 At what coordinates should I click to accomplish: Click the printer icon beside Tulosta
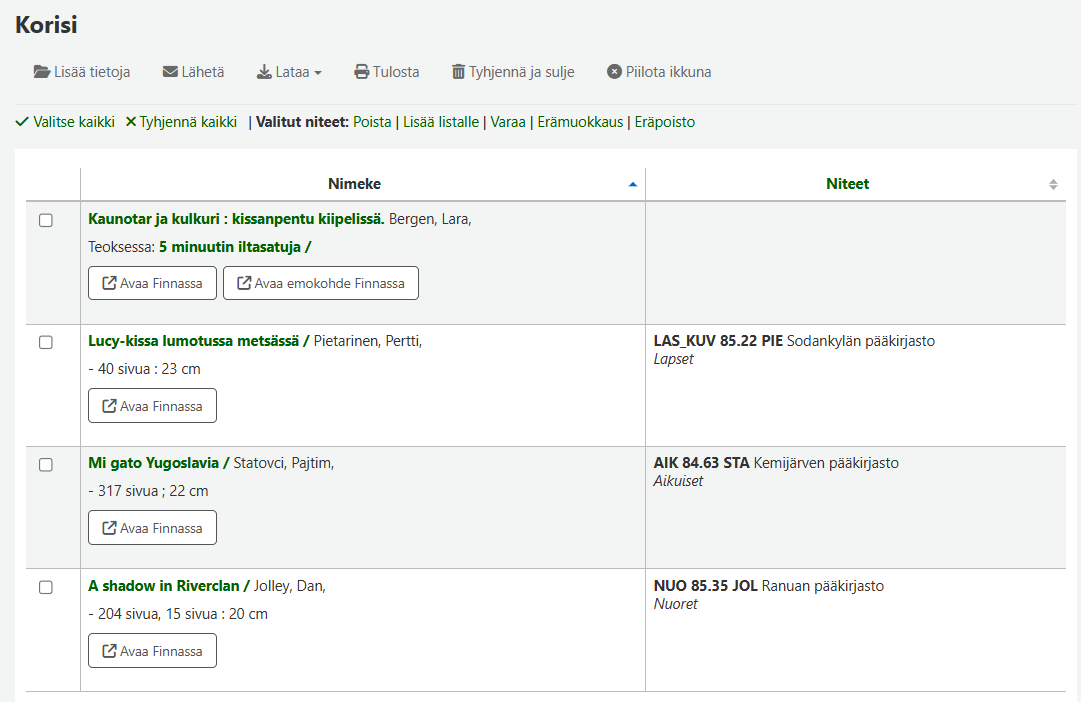click(361, 72)
